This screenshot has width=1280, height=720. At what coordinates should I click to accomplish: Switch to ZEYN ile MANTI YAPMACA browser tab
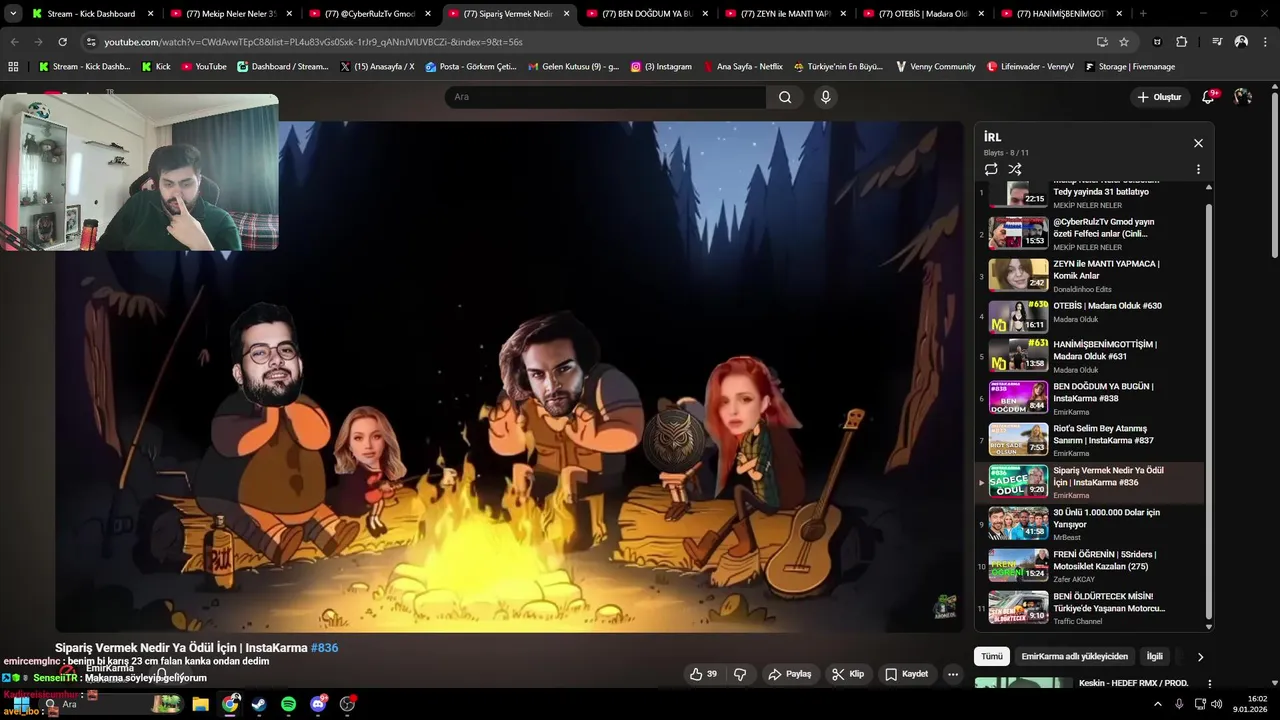(x=784, y=14)
